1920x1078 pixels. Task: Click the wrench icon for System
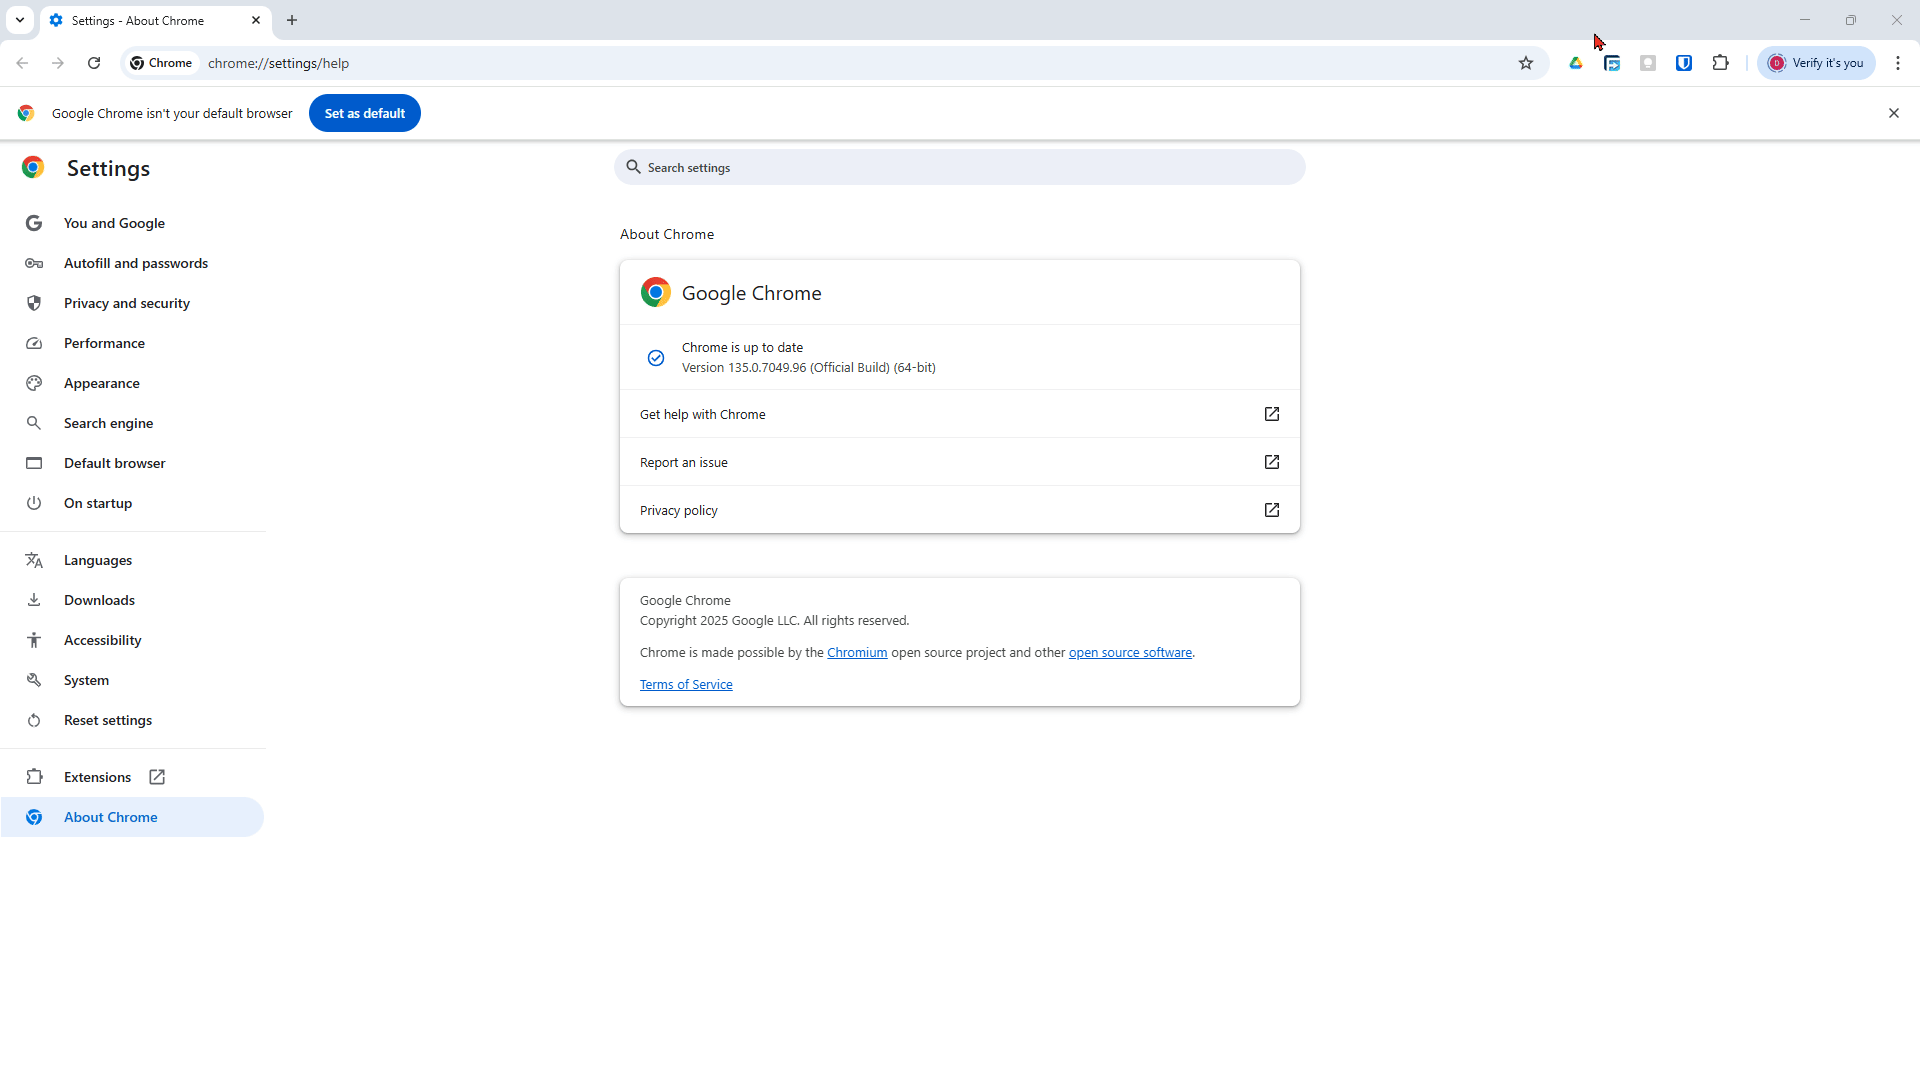coord(34,680)
